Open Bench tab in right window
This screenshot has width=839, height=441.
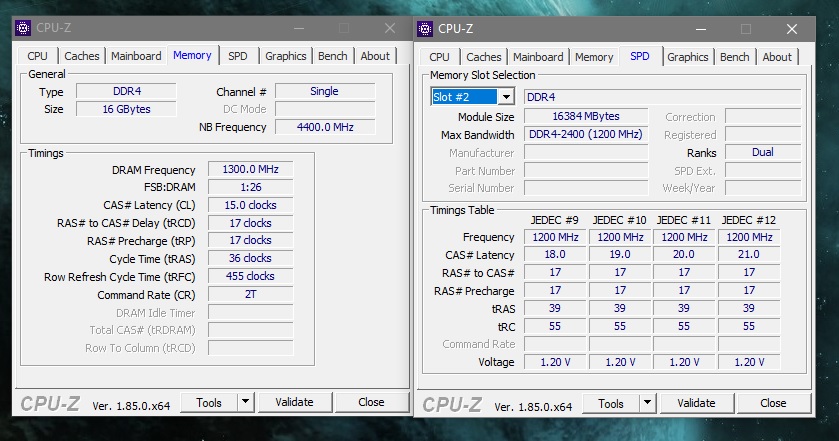pos(735,57)
